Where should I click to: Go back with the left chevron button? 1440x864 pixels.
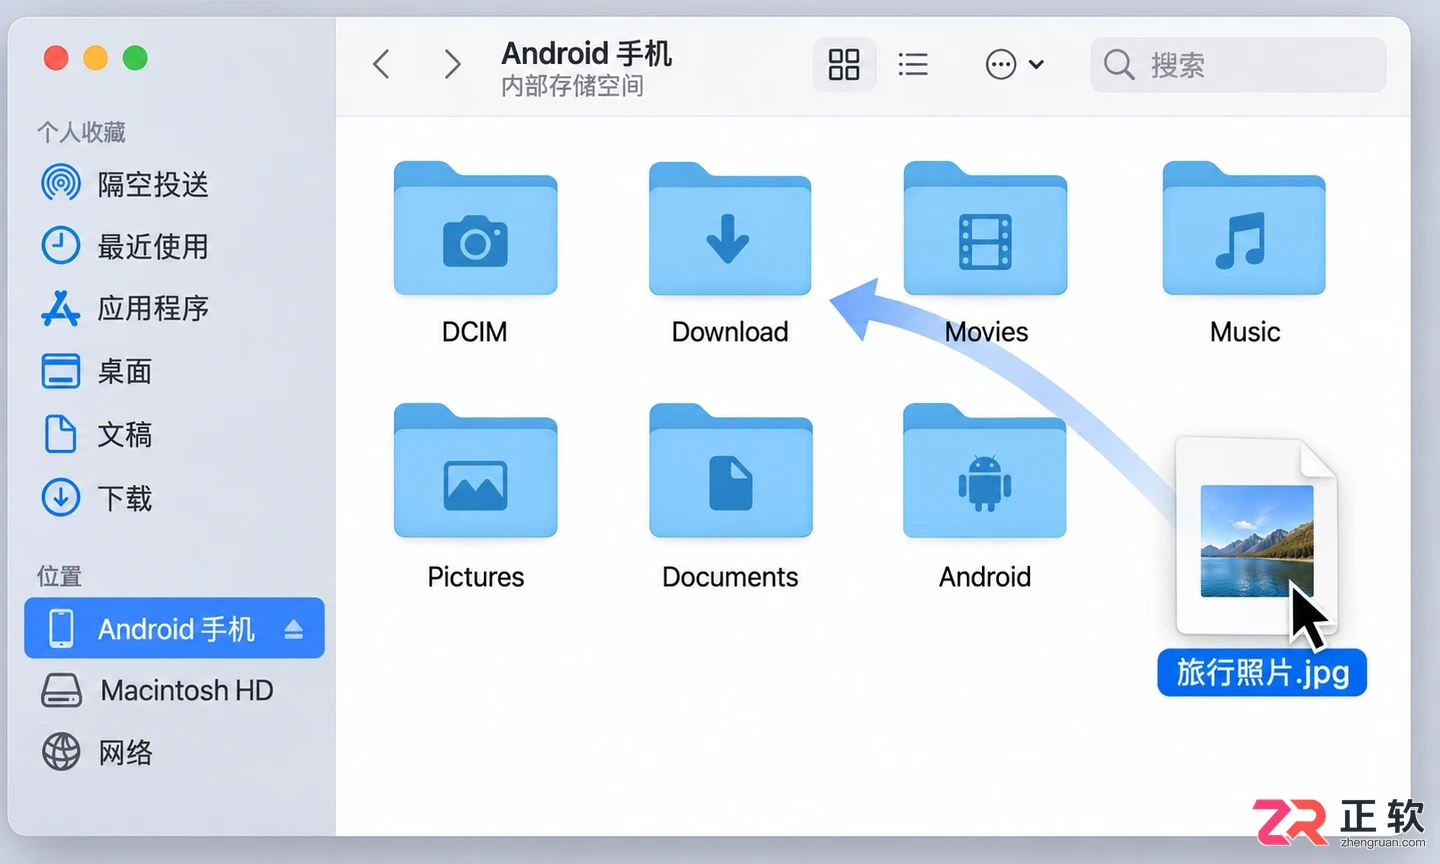(381, 65)
